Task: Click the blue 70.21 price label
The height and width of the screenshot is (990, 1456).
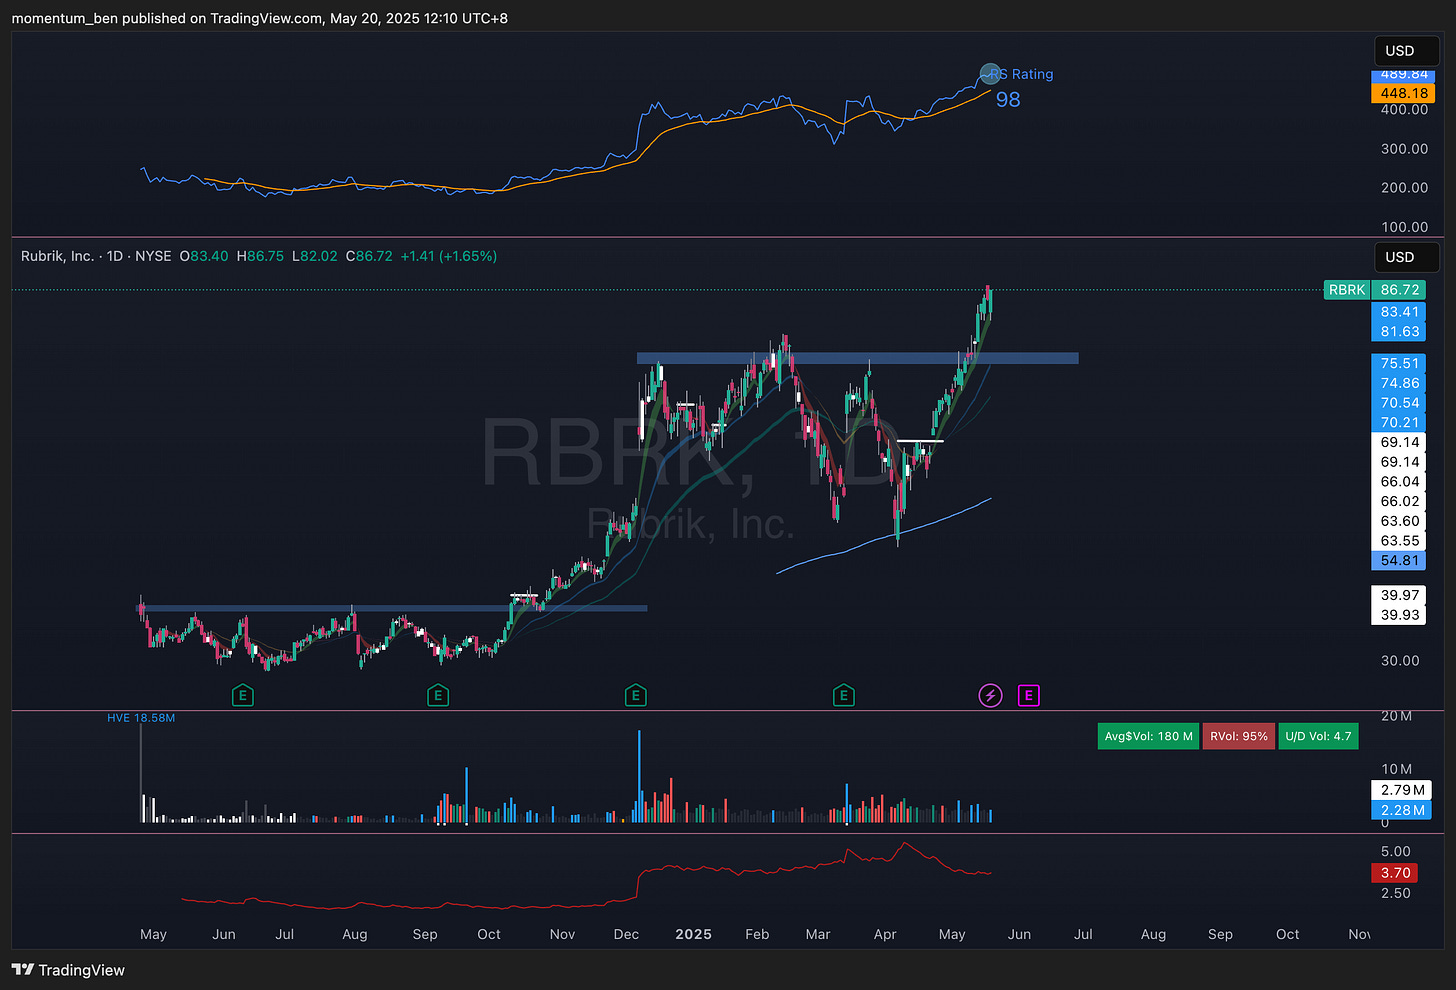Action: pyautogui.click(x=1400, y=423)
